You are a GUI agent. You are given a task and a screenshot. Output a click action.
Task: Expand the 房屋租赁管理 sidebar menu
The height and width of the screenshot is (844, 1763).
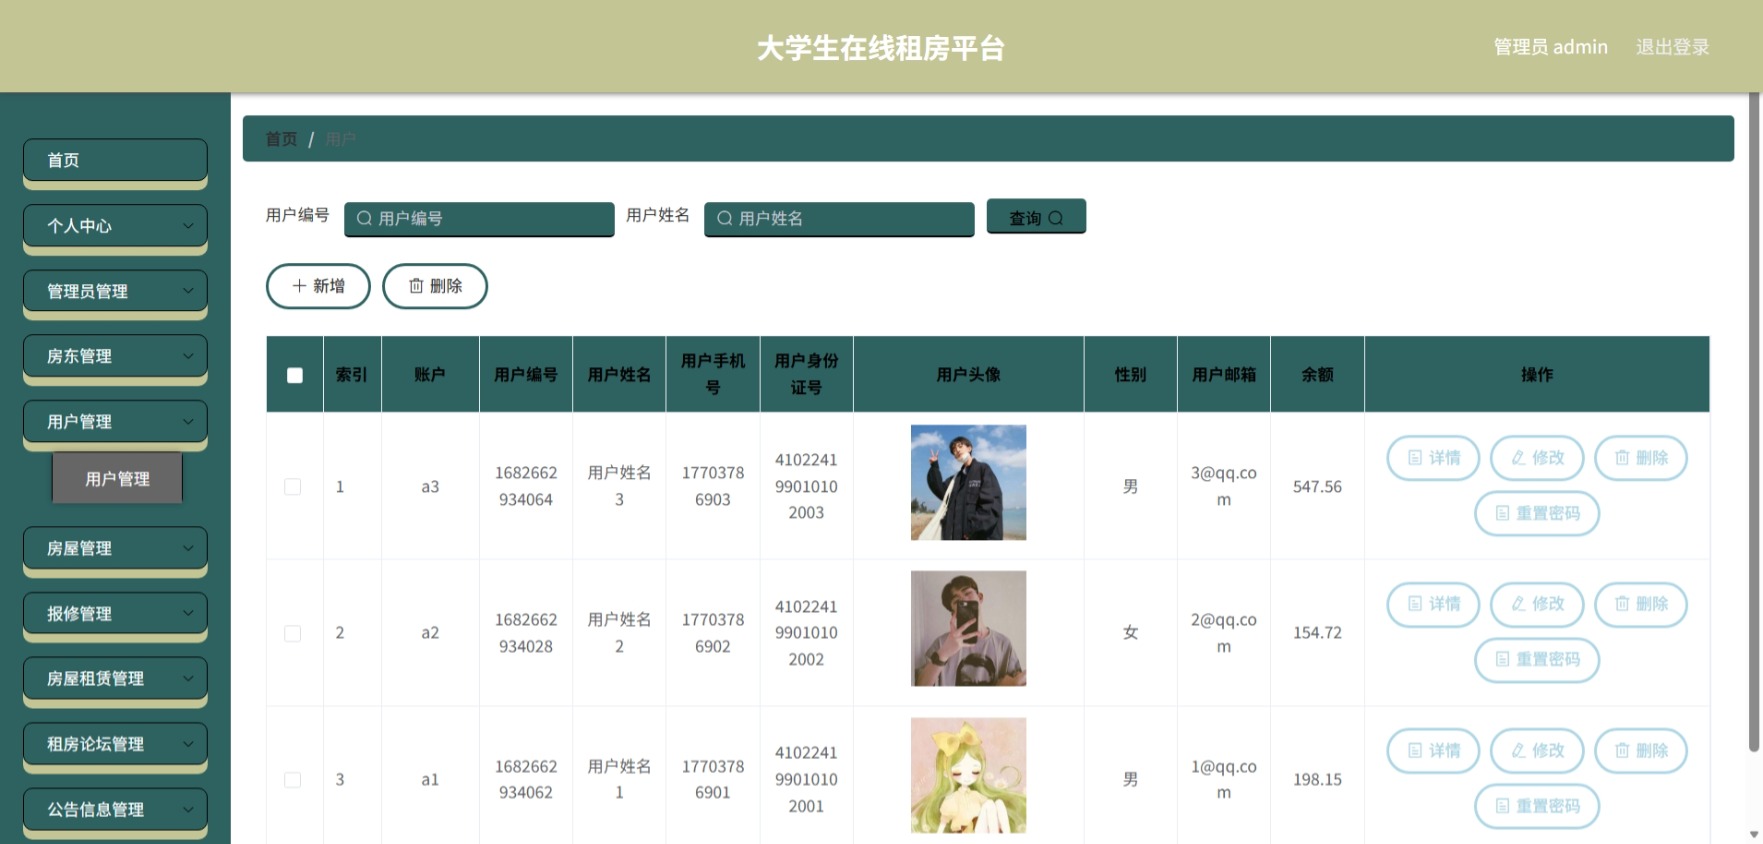(x=115, y=679)
